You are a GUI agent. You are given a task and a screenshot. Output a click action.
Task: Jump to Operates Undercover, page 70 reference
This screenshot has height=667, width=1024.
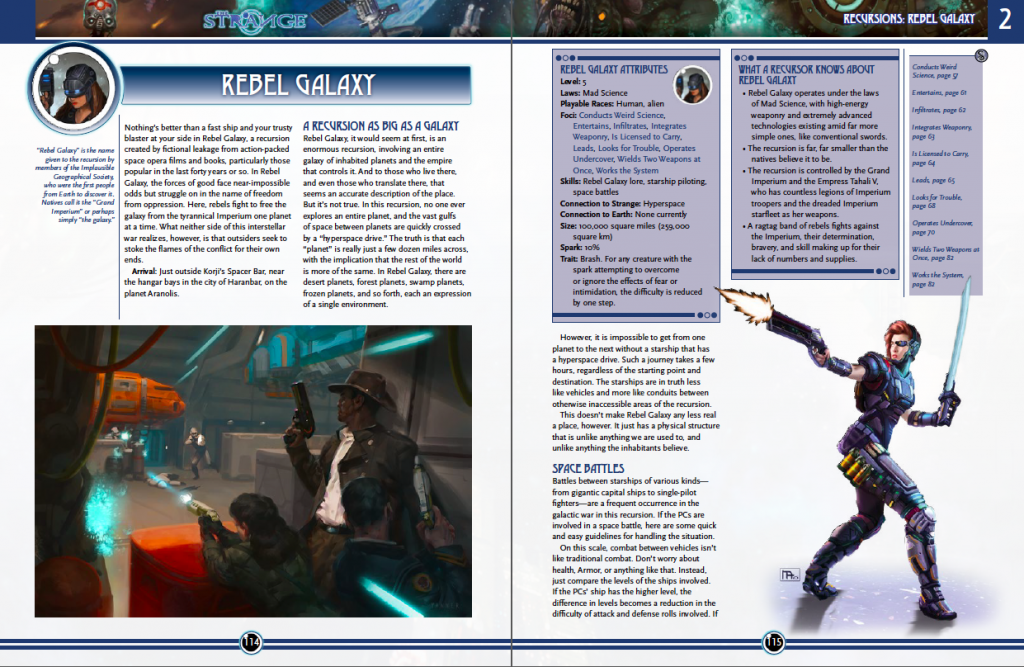(x=942, y=227)
